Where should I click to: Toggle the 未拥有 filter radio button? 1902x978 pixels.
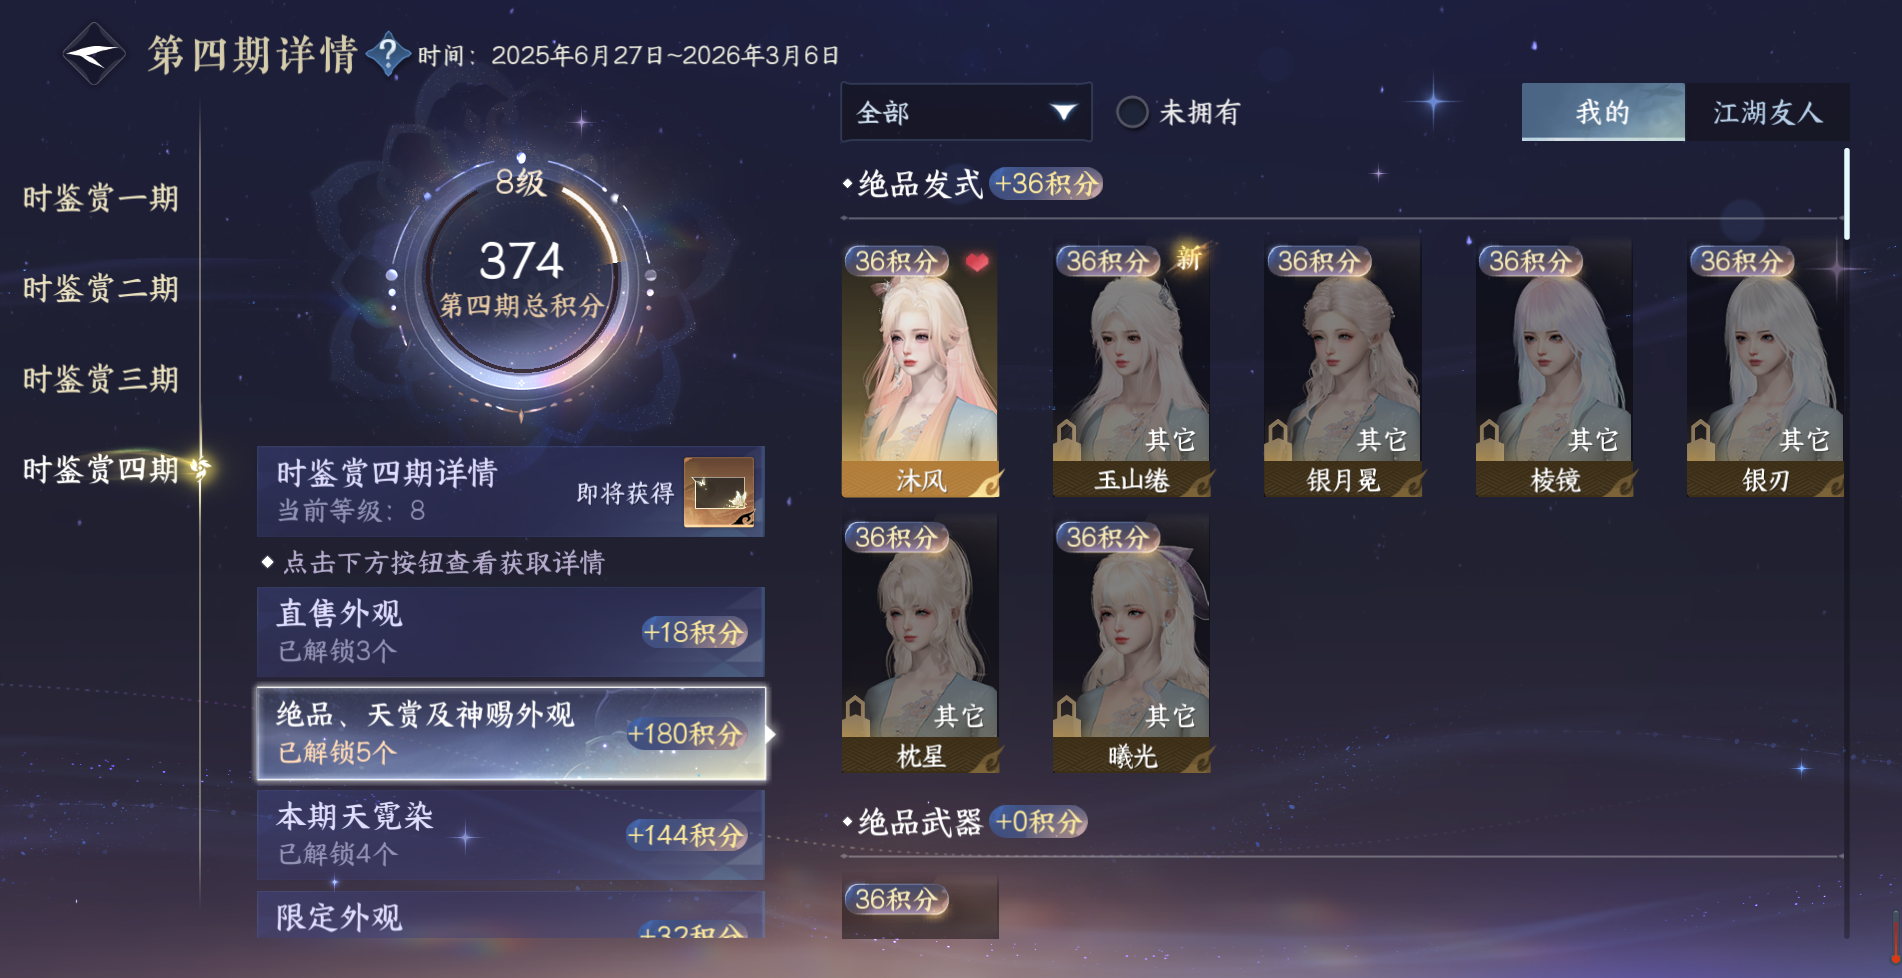1132,112
